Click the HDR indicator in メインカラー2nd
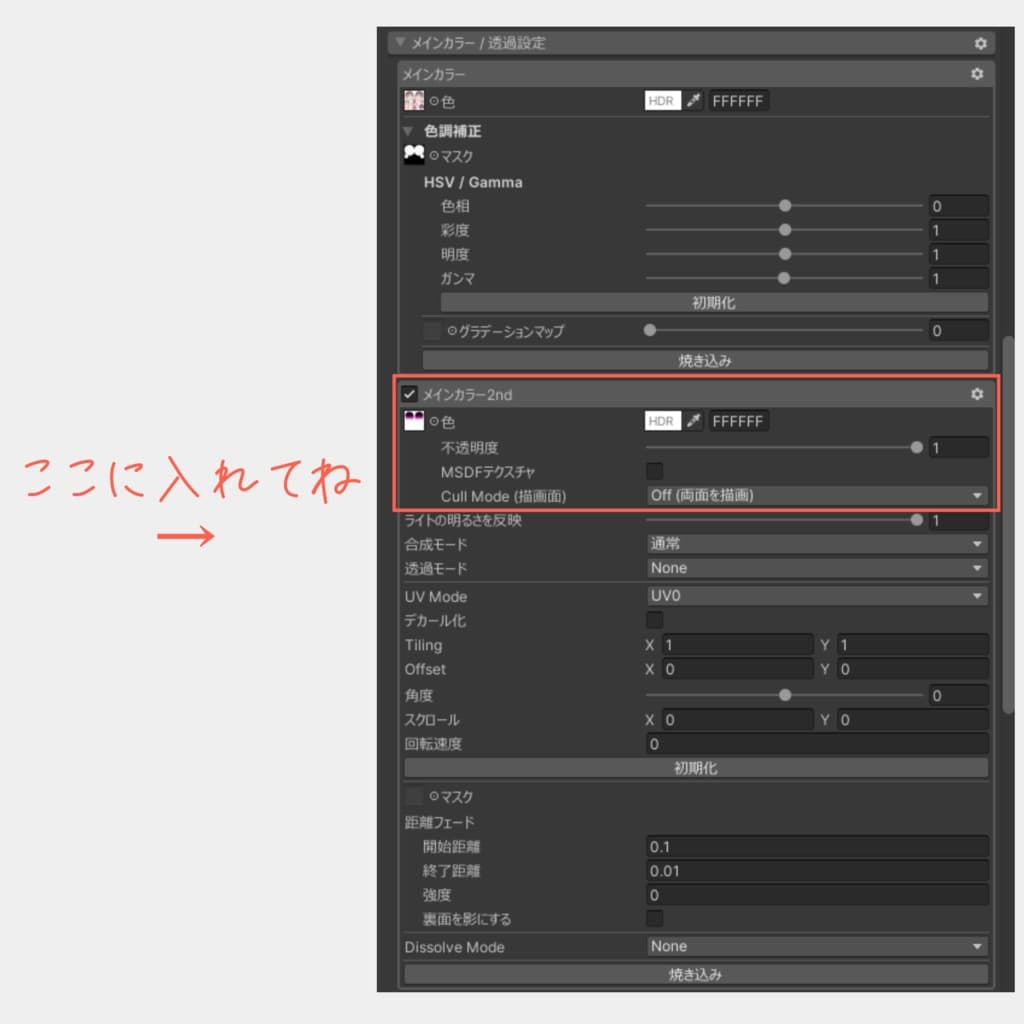Screen dimensions: 1024x1024 662,421
